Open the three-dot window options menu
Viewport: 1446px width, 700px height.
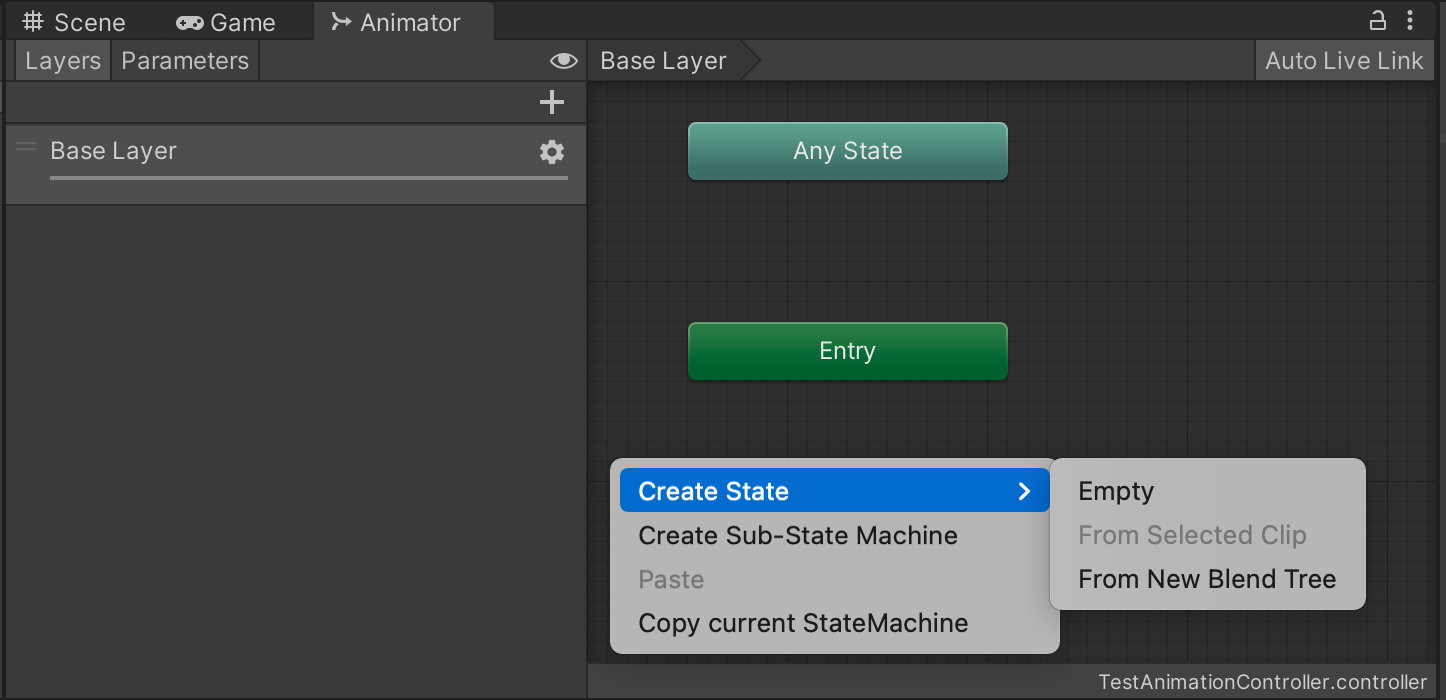(x=1410, y=20)
